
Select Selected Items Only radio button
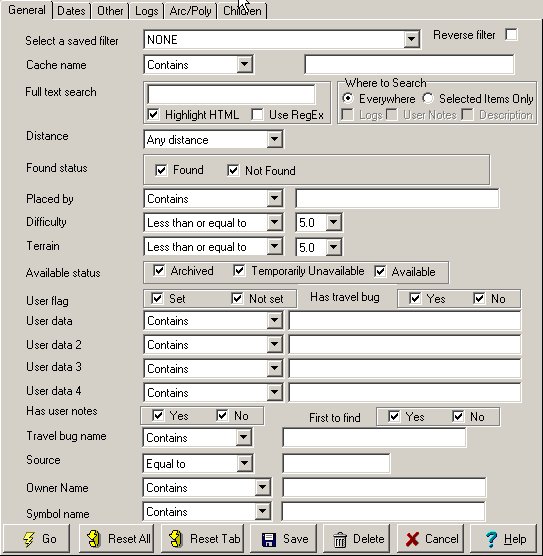428,98
